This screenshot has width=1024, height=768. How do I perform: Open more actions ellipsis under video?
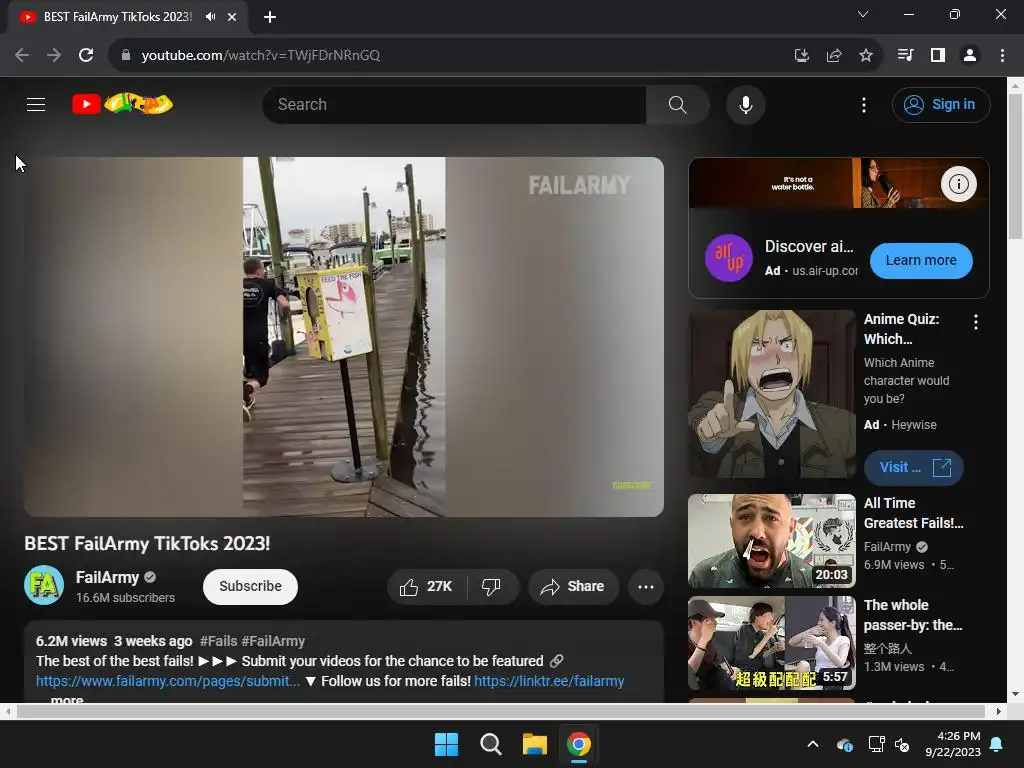tap(646, 586)
